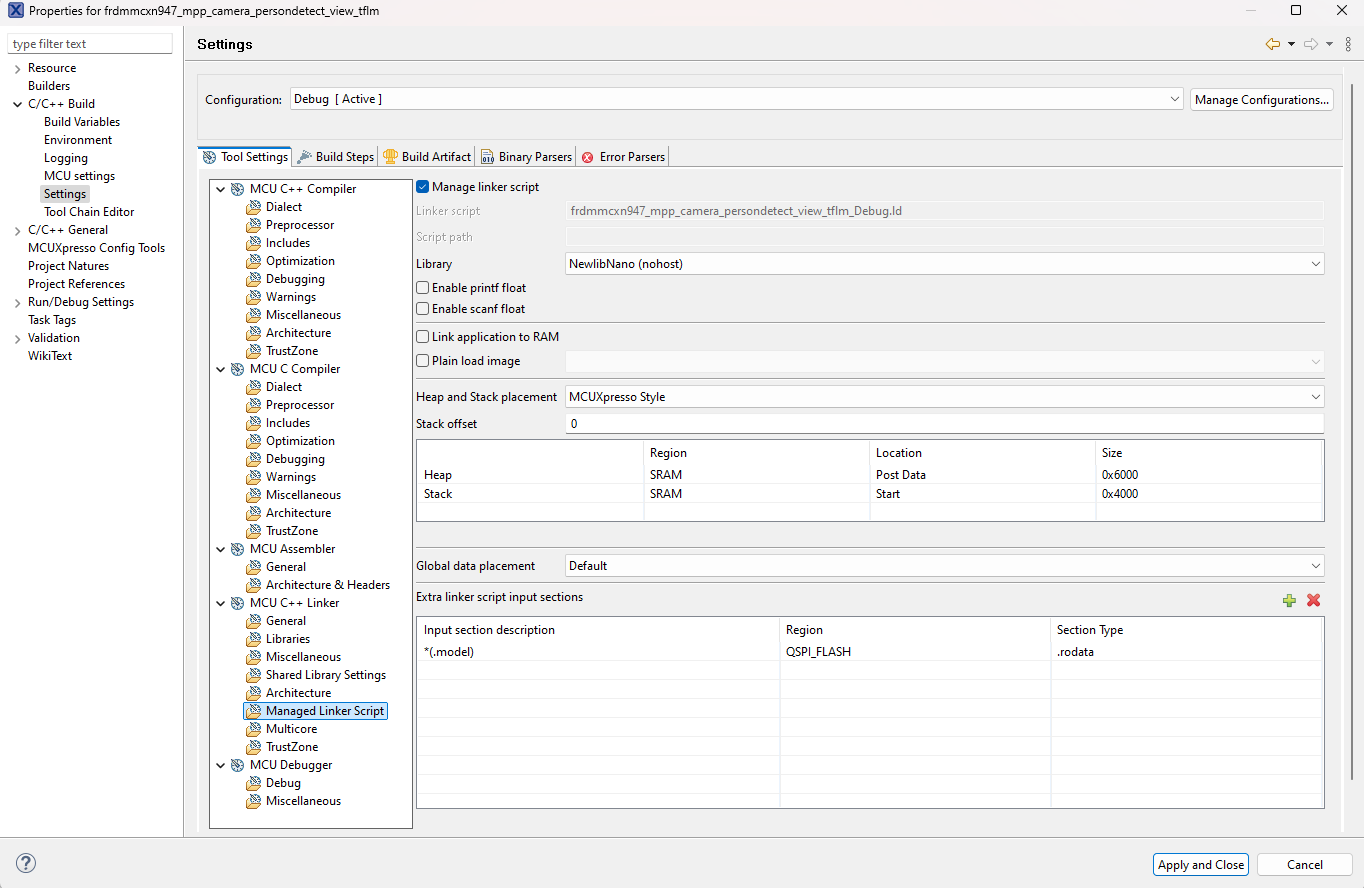1364x888 pixels.
Task: Open the Library dropdown showing NewlibNano
Action: (x=1314, y=263)
